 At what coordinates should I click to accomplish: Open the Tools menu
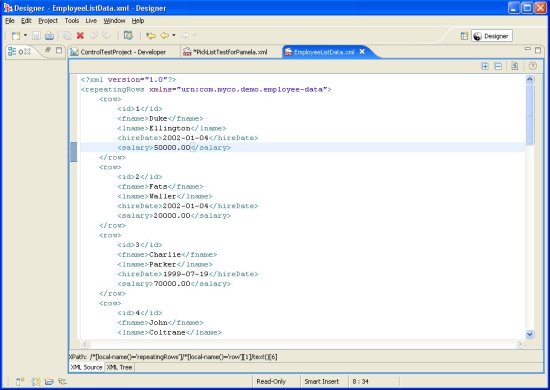[x=72, y=21]
